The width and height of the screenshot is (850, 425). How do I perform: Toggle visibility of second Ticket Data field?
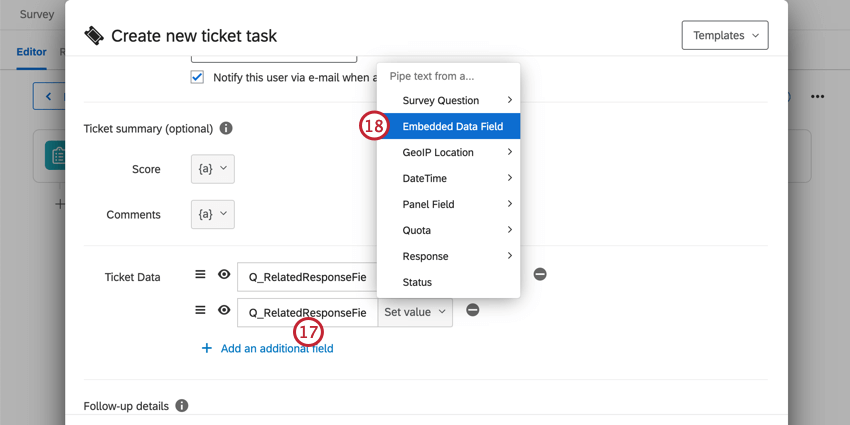[x=224, y=311]
